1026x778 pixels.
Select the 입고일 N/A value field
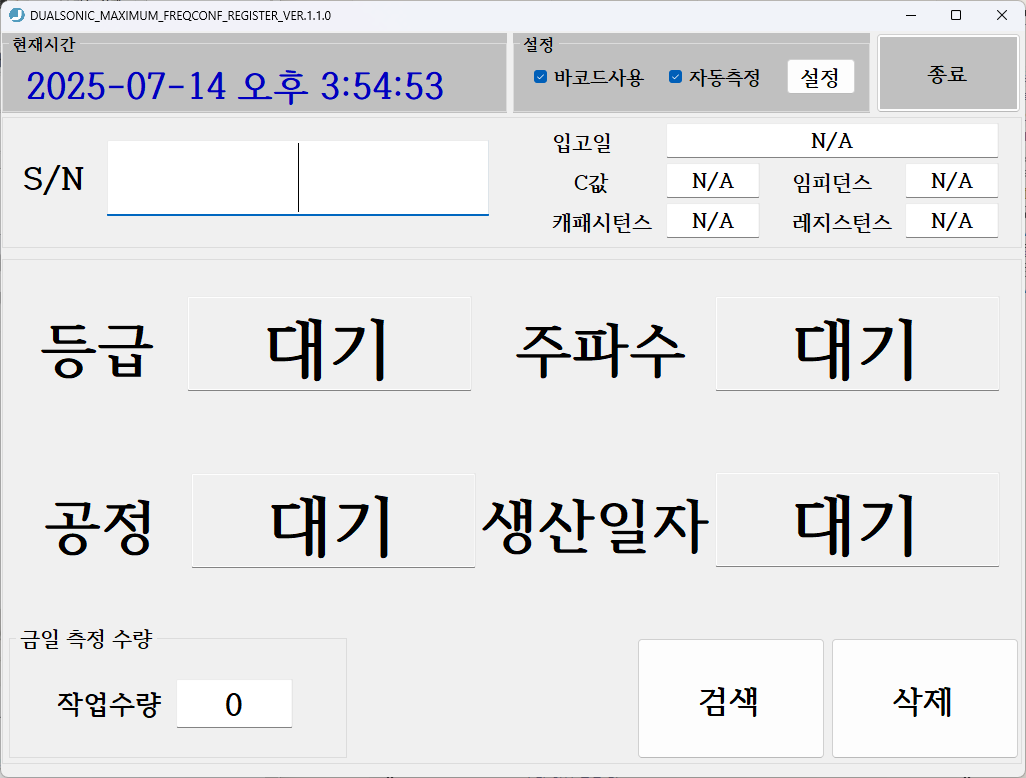(x=831, y=140)
